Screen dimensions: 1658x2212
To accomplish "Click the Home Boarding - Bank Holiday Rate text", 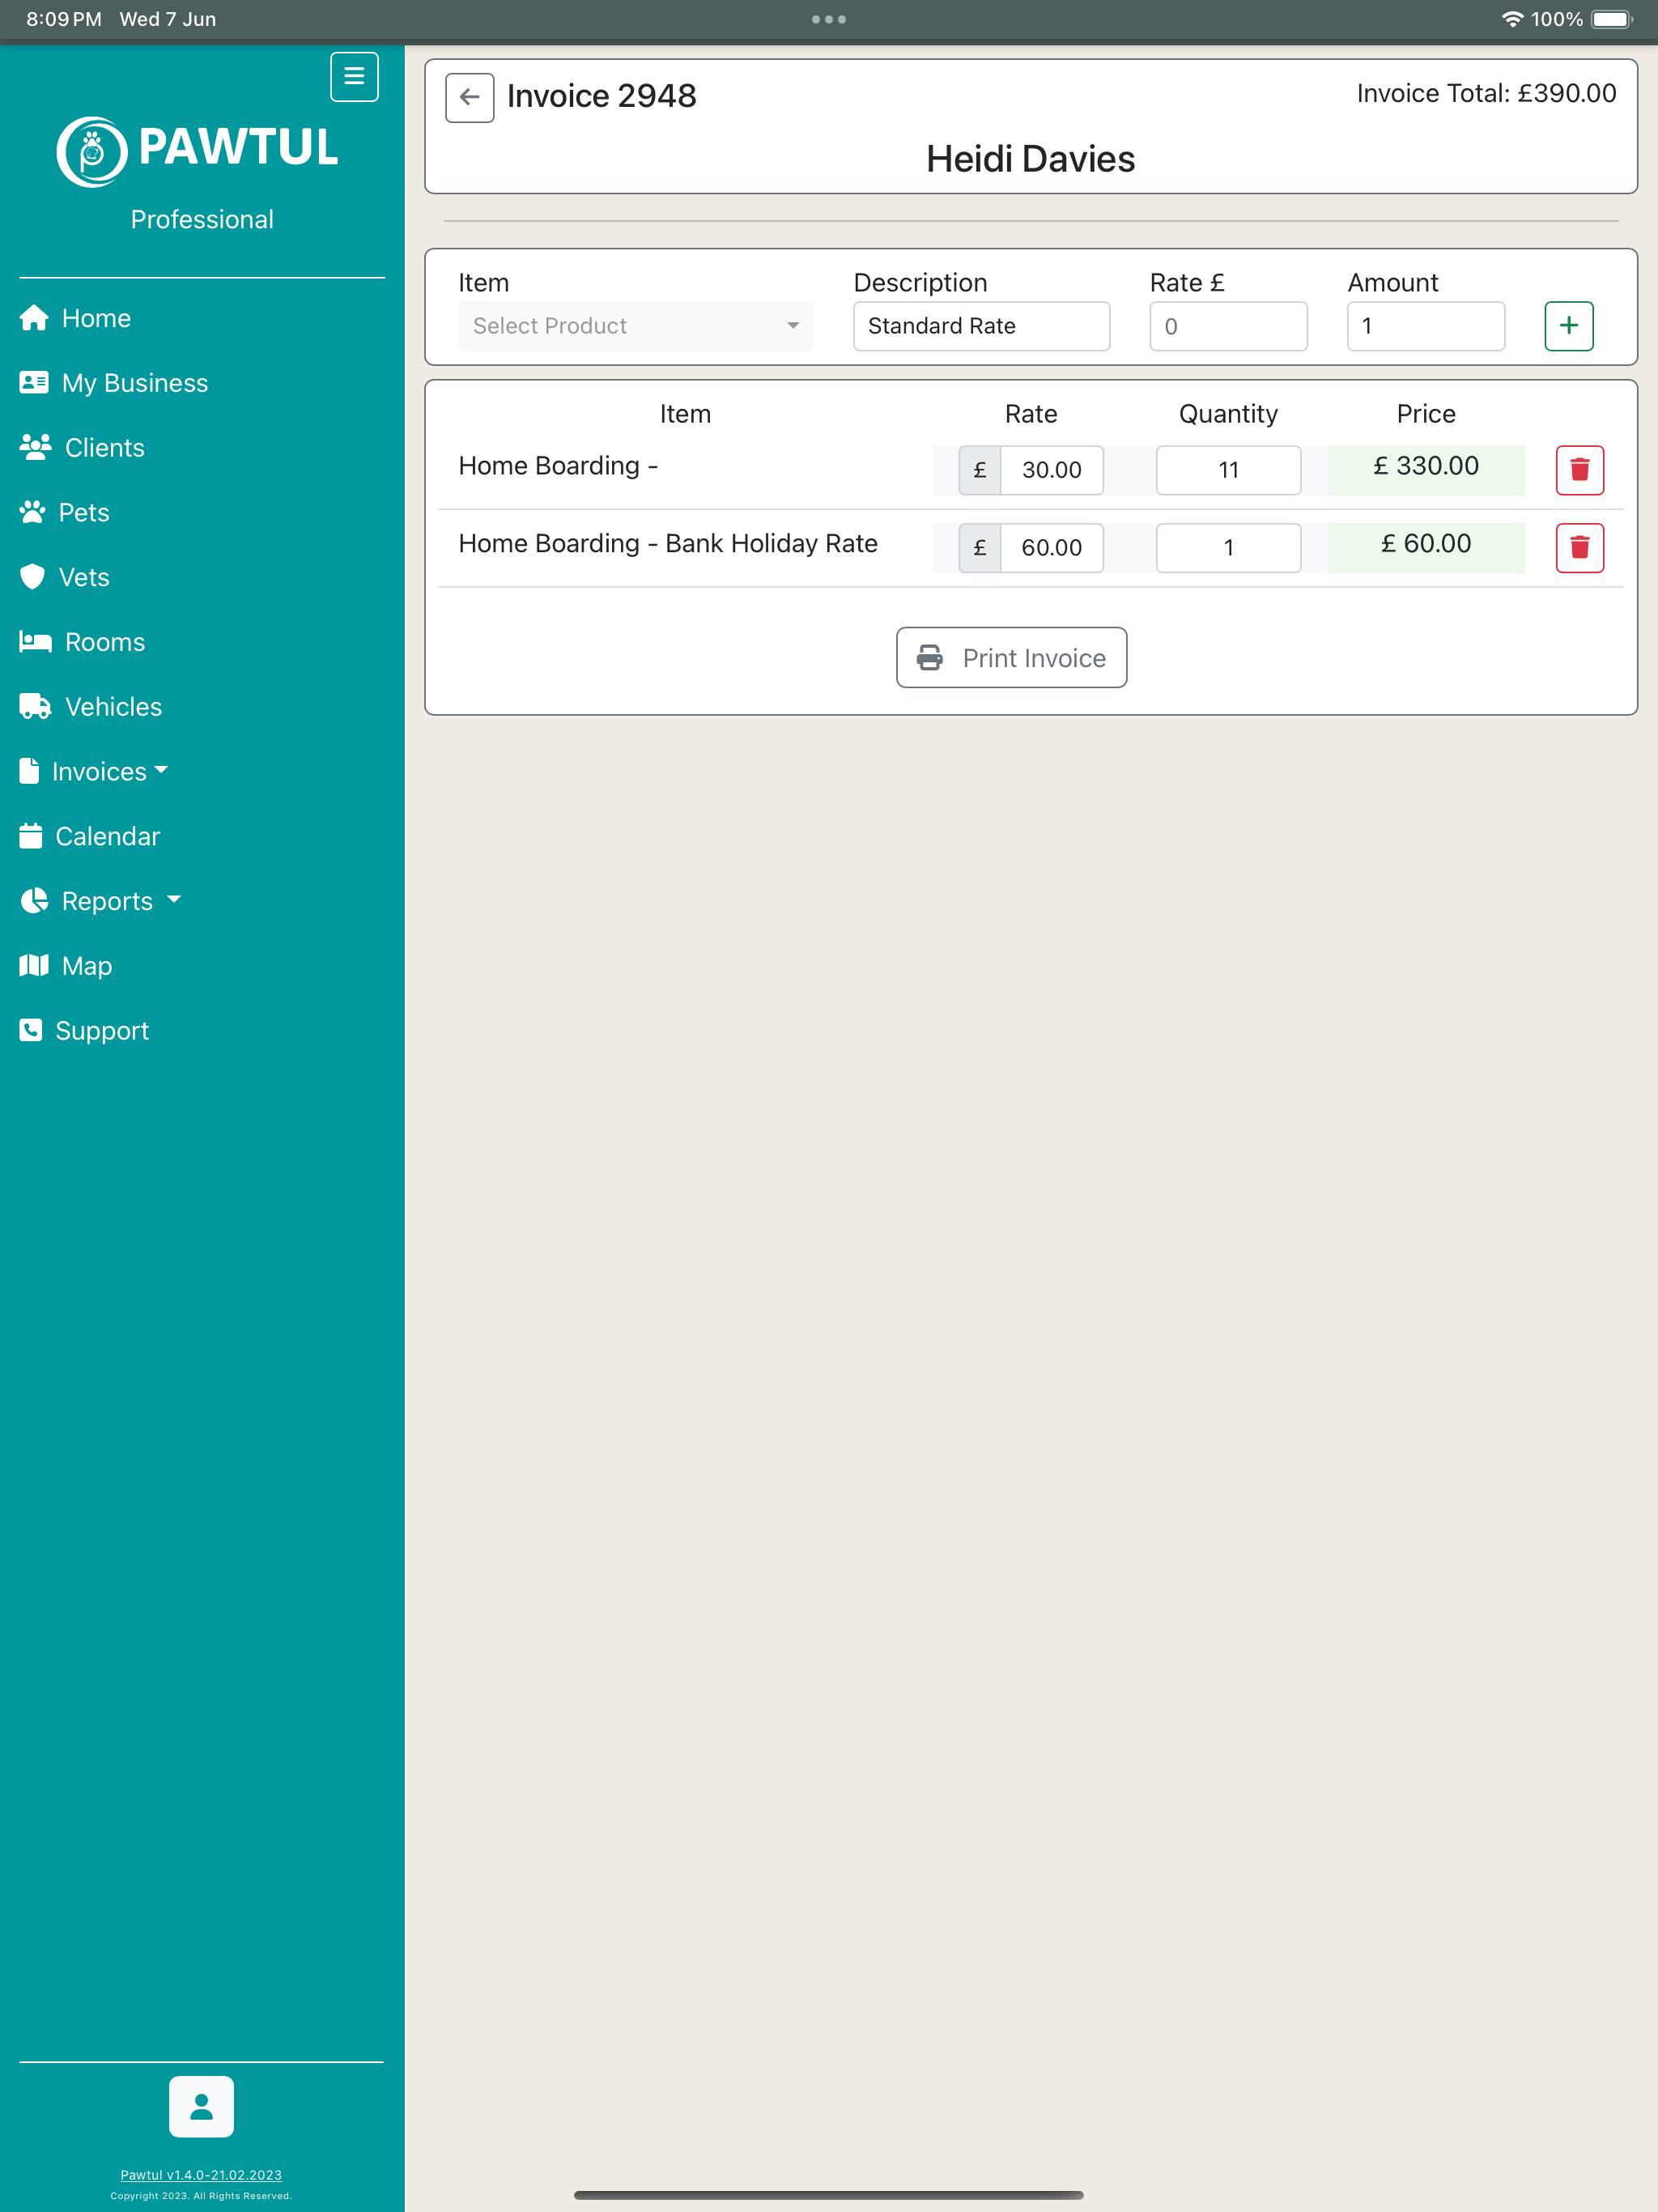I will [x=668, y=544].
